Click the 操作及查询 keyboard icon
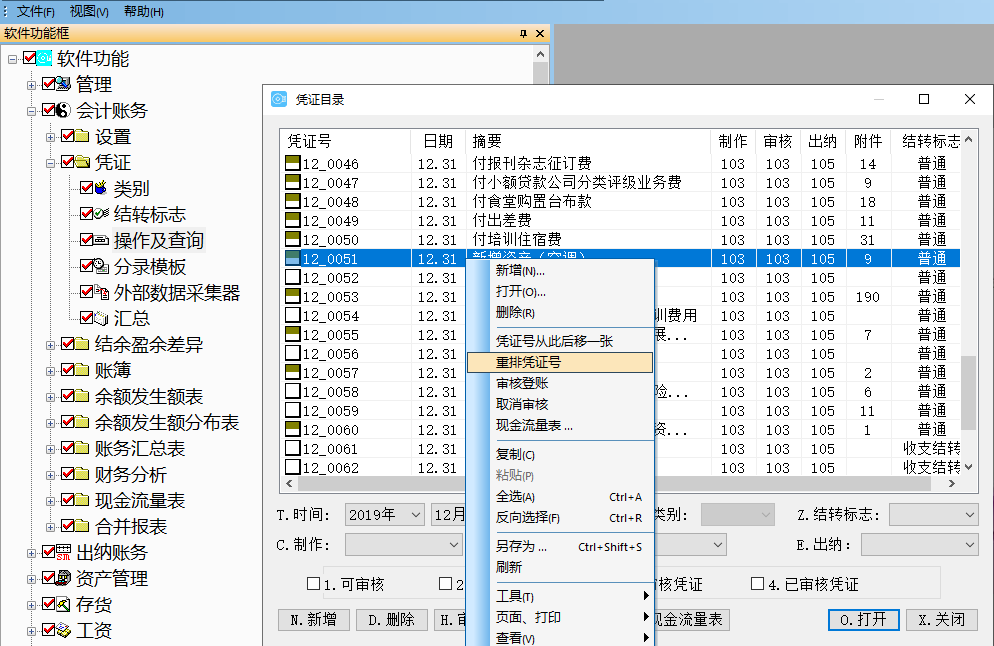The image size is (994, 646). pyautogui.click(x=101, y=240)
